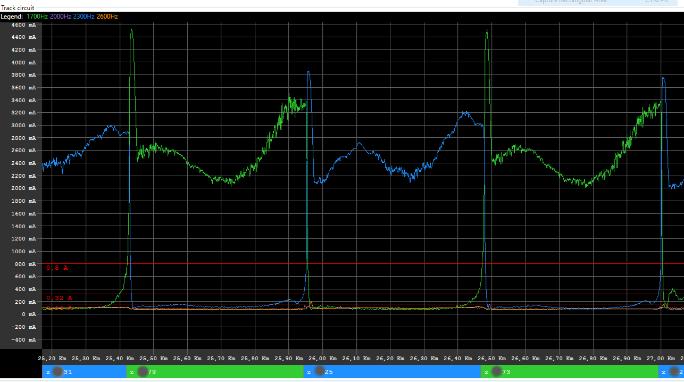
Task: Click the marker on green segment after 25,40 Km
Action: 142,372
